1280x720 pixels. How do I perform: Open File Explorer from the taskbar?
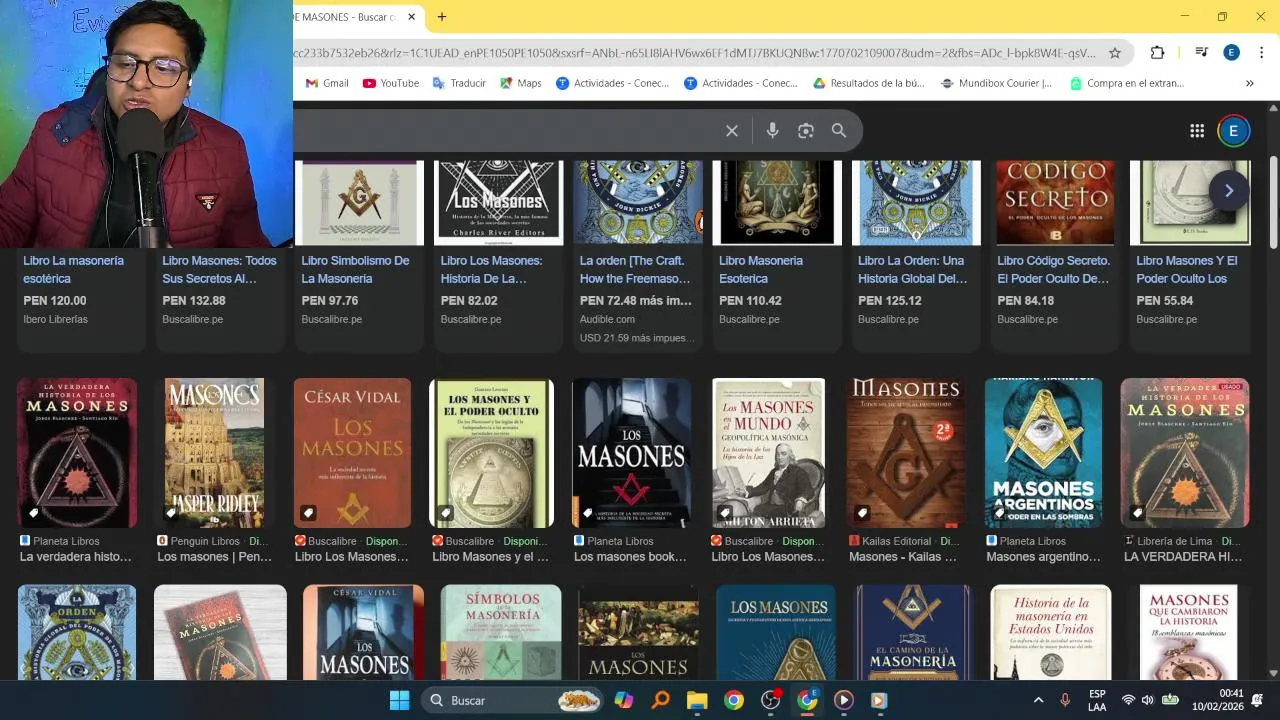697,700
